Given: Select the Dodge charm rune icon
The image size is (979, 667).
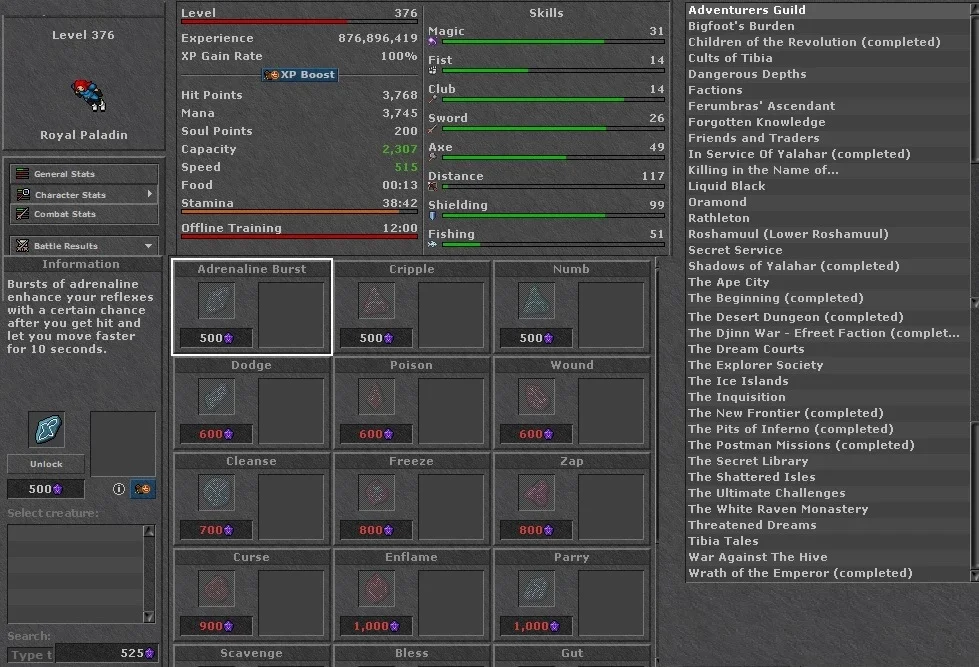Looking at the screenshot, I should click(x=216, y=397).
